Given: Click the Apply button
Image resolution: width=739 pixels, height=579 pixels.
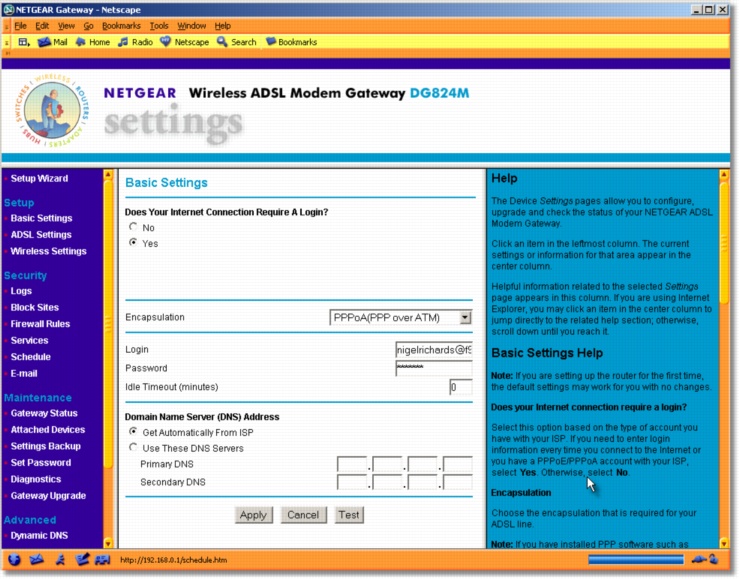Looking at the screenshot, I should (x=254, y=515).
